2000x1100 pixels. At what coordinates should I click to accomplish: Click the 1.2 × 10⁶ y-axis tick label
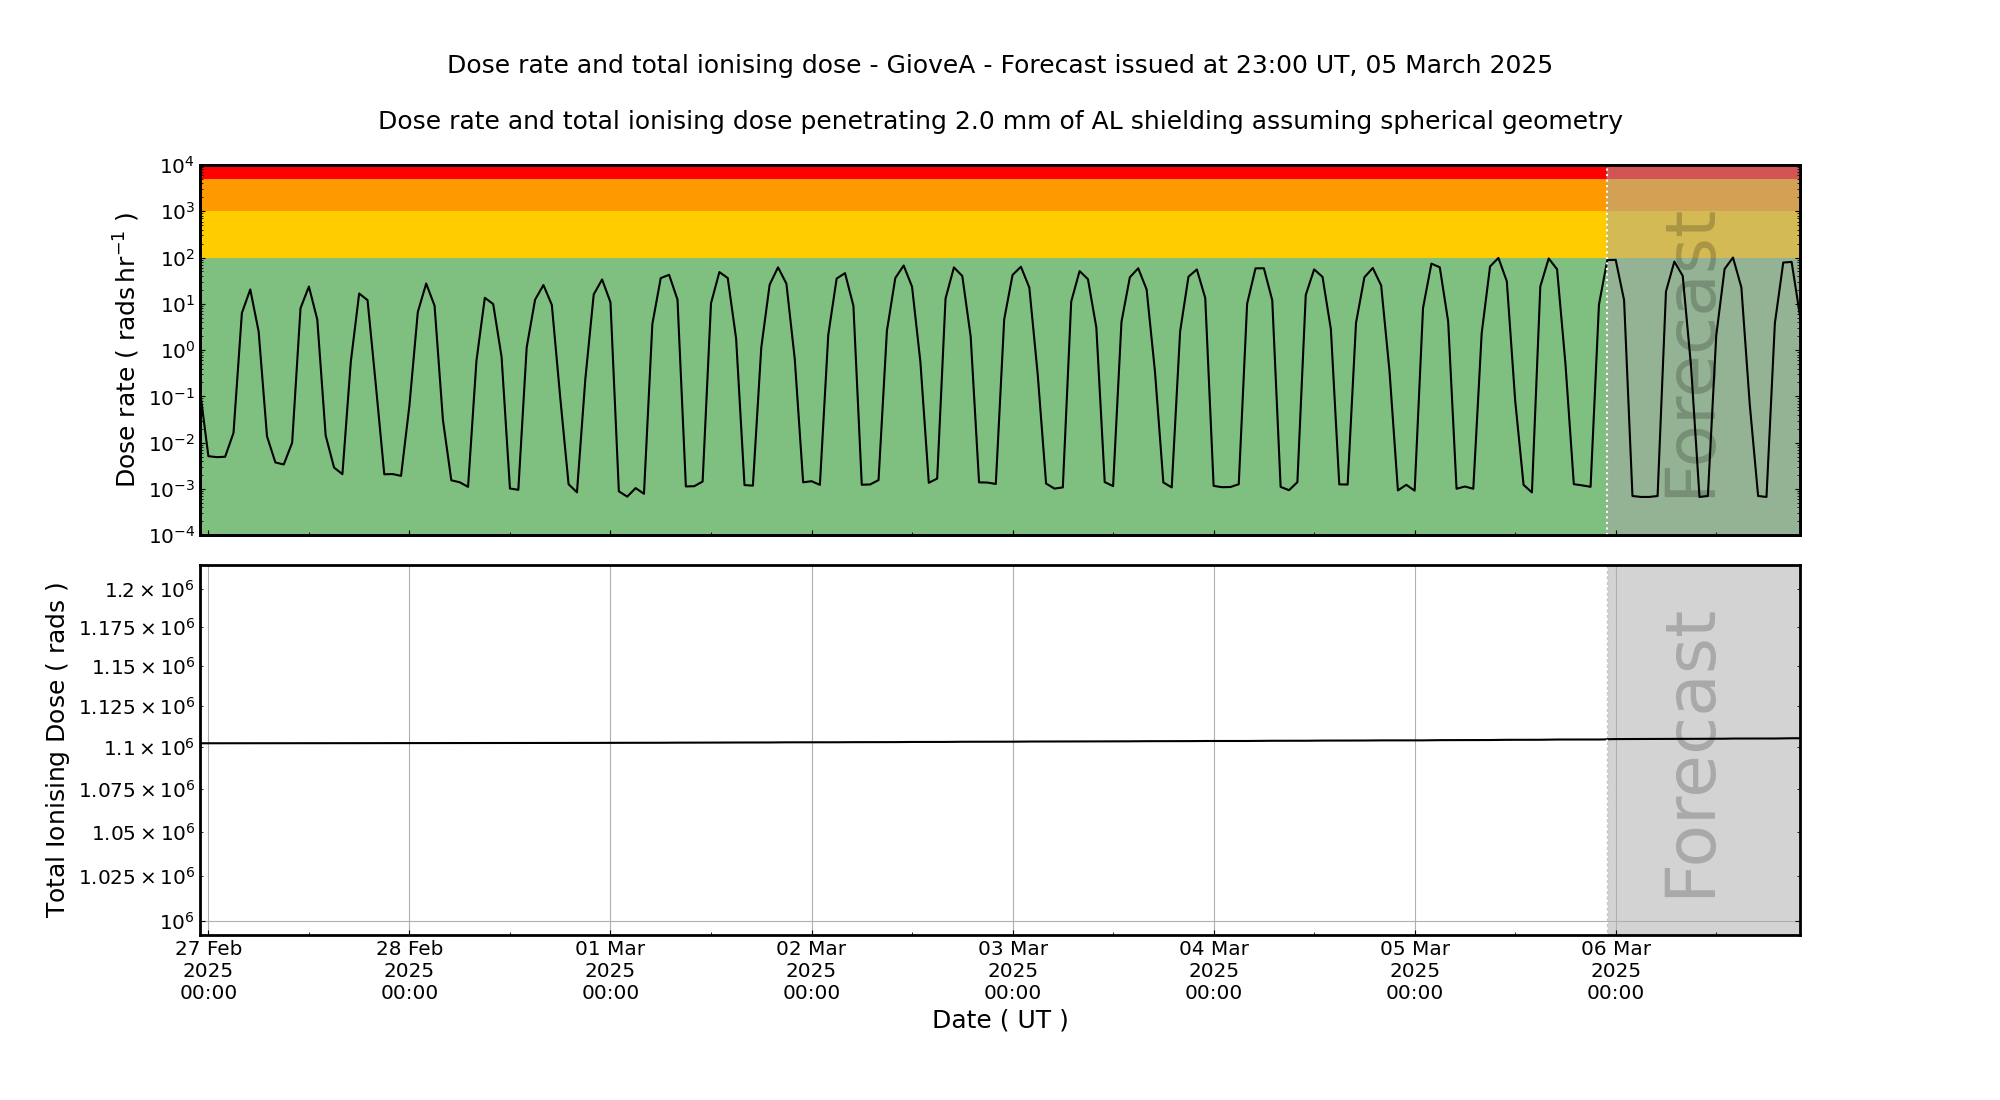pyautogui.click(x=150, y=590)
